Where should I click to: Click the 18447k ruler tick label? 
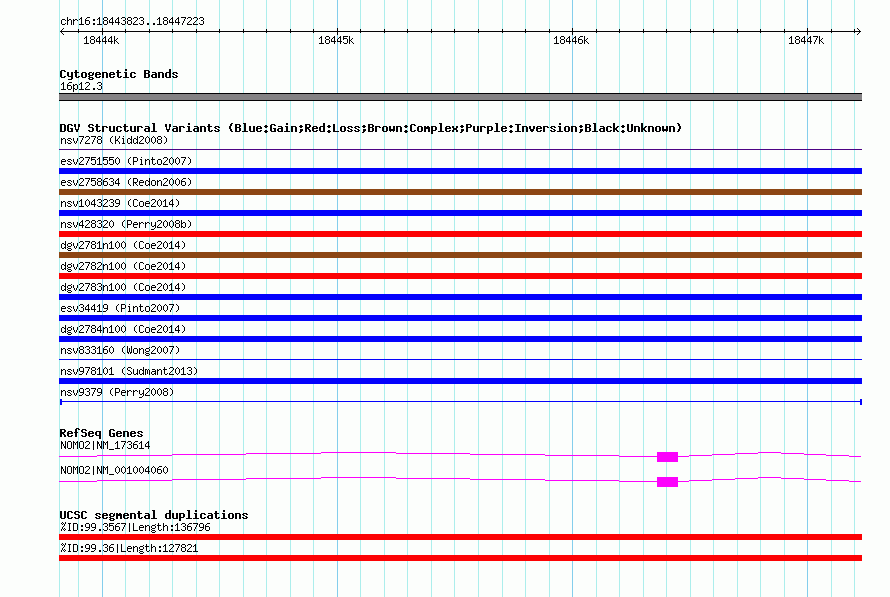pos(806,40)
